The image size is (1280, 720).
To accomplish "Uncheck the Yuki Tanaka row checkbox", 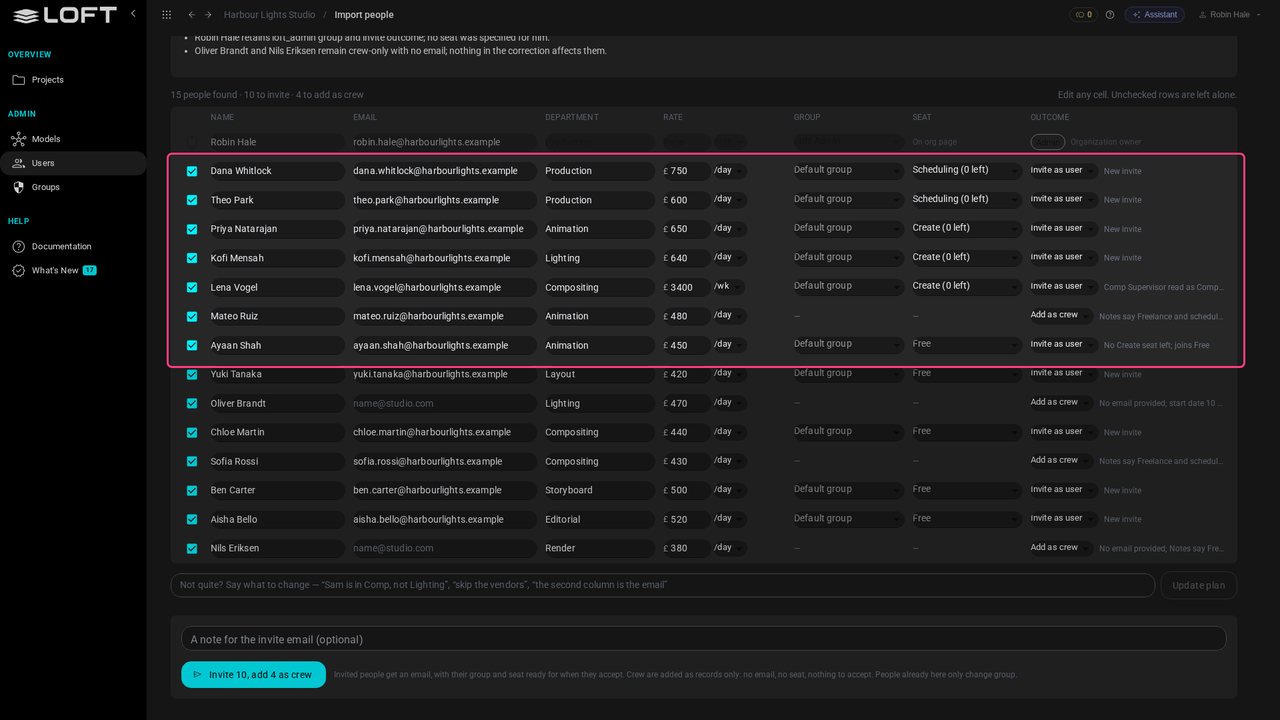I will pyautogui.click(x=192, y=374).
